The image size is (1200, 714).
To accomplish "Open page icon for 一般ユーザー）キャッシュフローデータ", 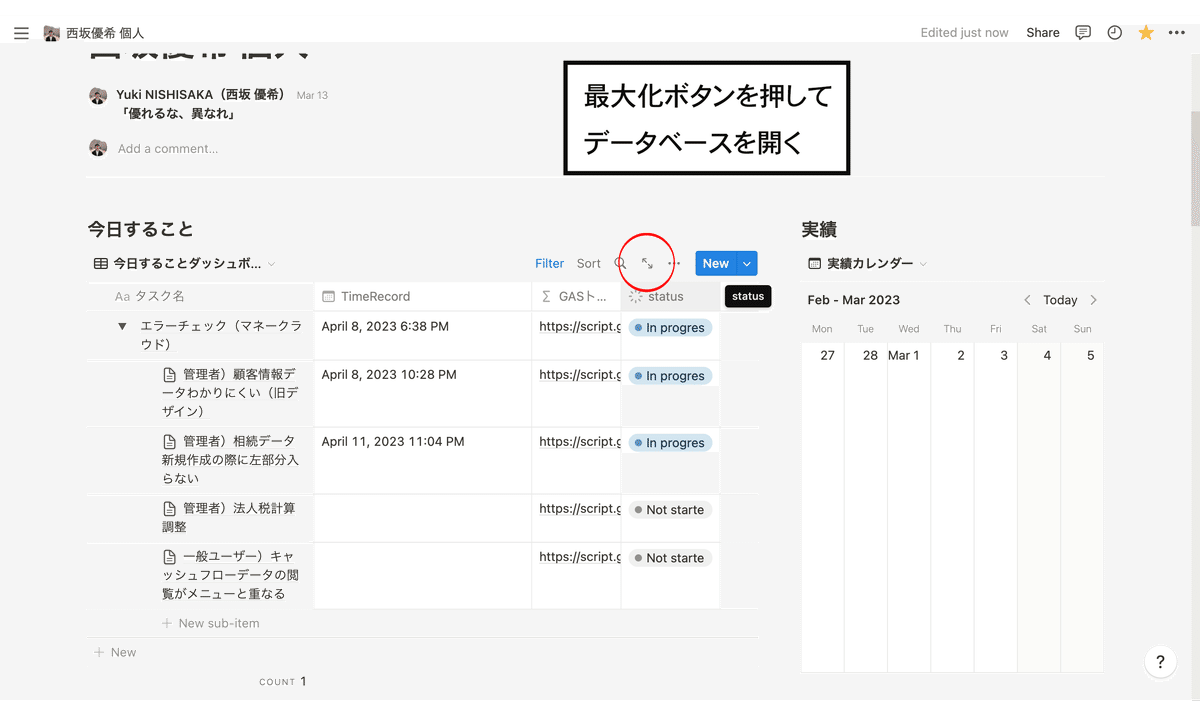I will tap(170, 557).
